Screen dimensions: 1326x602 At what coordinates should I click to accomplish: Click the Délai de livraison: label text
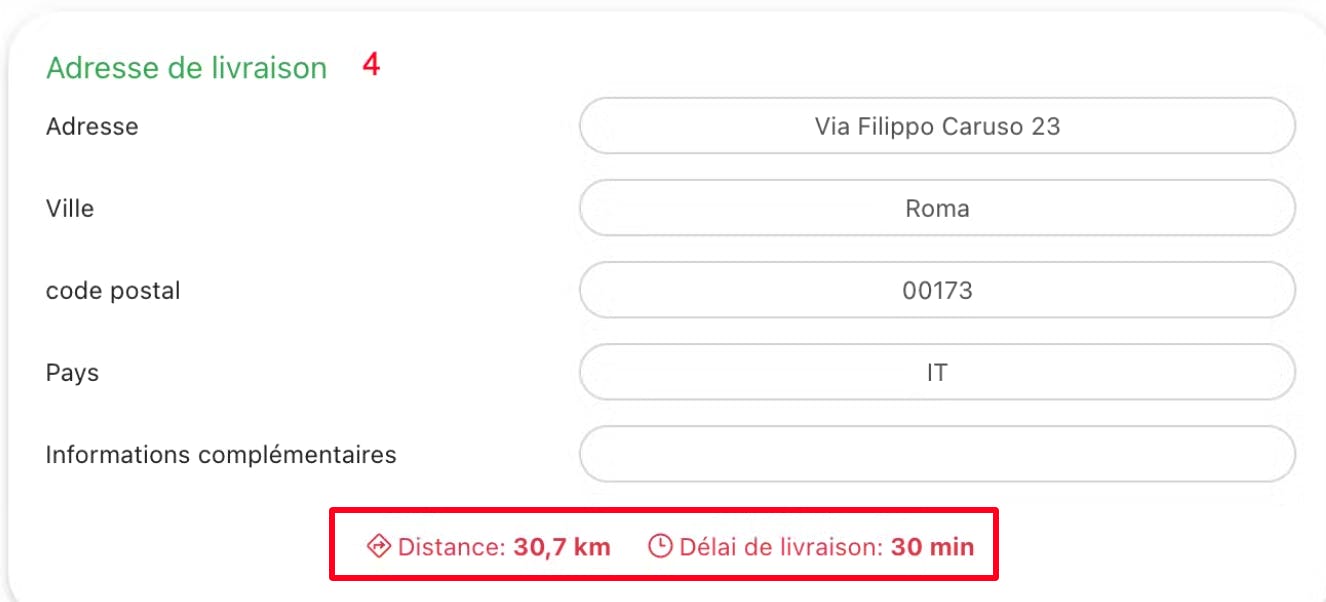coord(781,547)
